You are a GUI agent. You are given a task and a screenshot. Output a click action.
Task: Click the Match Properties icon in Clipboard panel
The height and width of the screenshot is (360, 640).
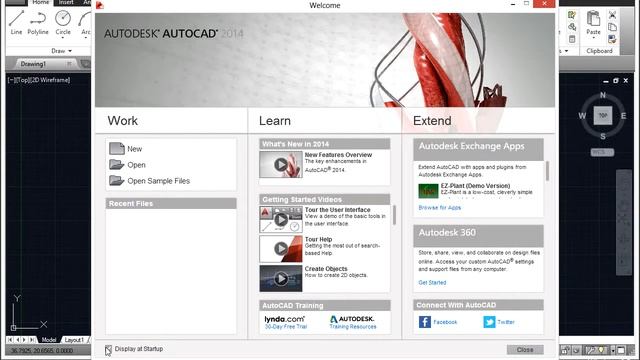tap(612, 39)
